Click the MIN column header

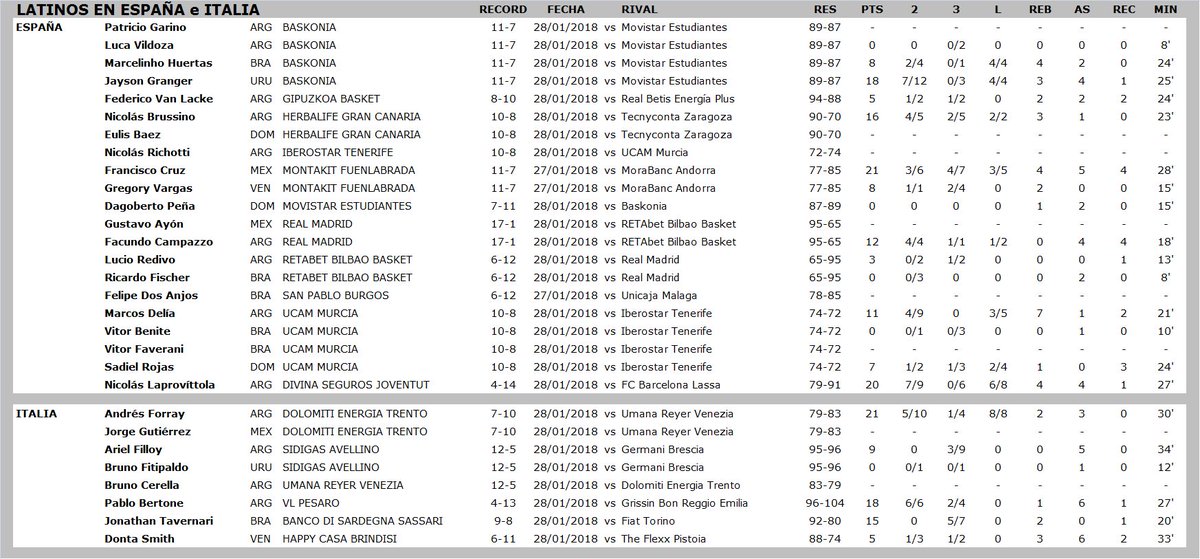pyautogui.click(x=1165, y=10)
